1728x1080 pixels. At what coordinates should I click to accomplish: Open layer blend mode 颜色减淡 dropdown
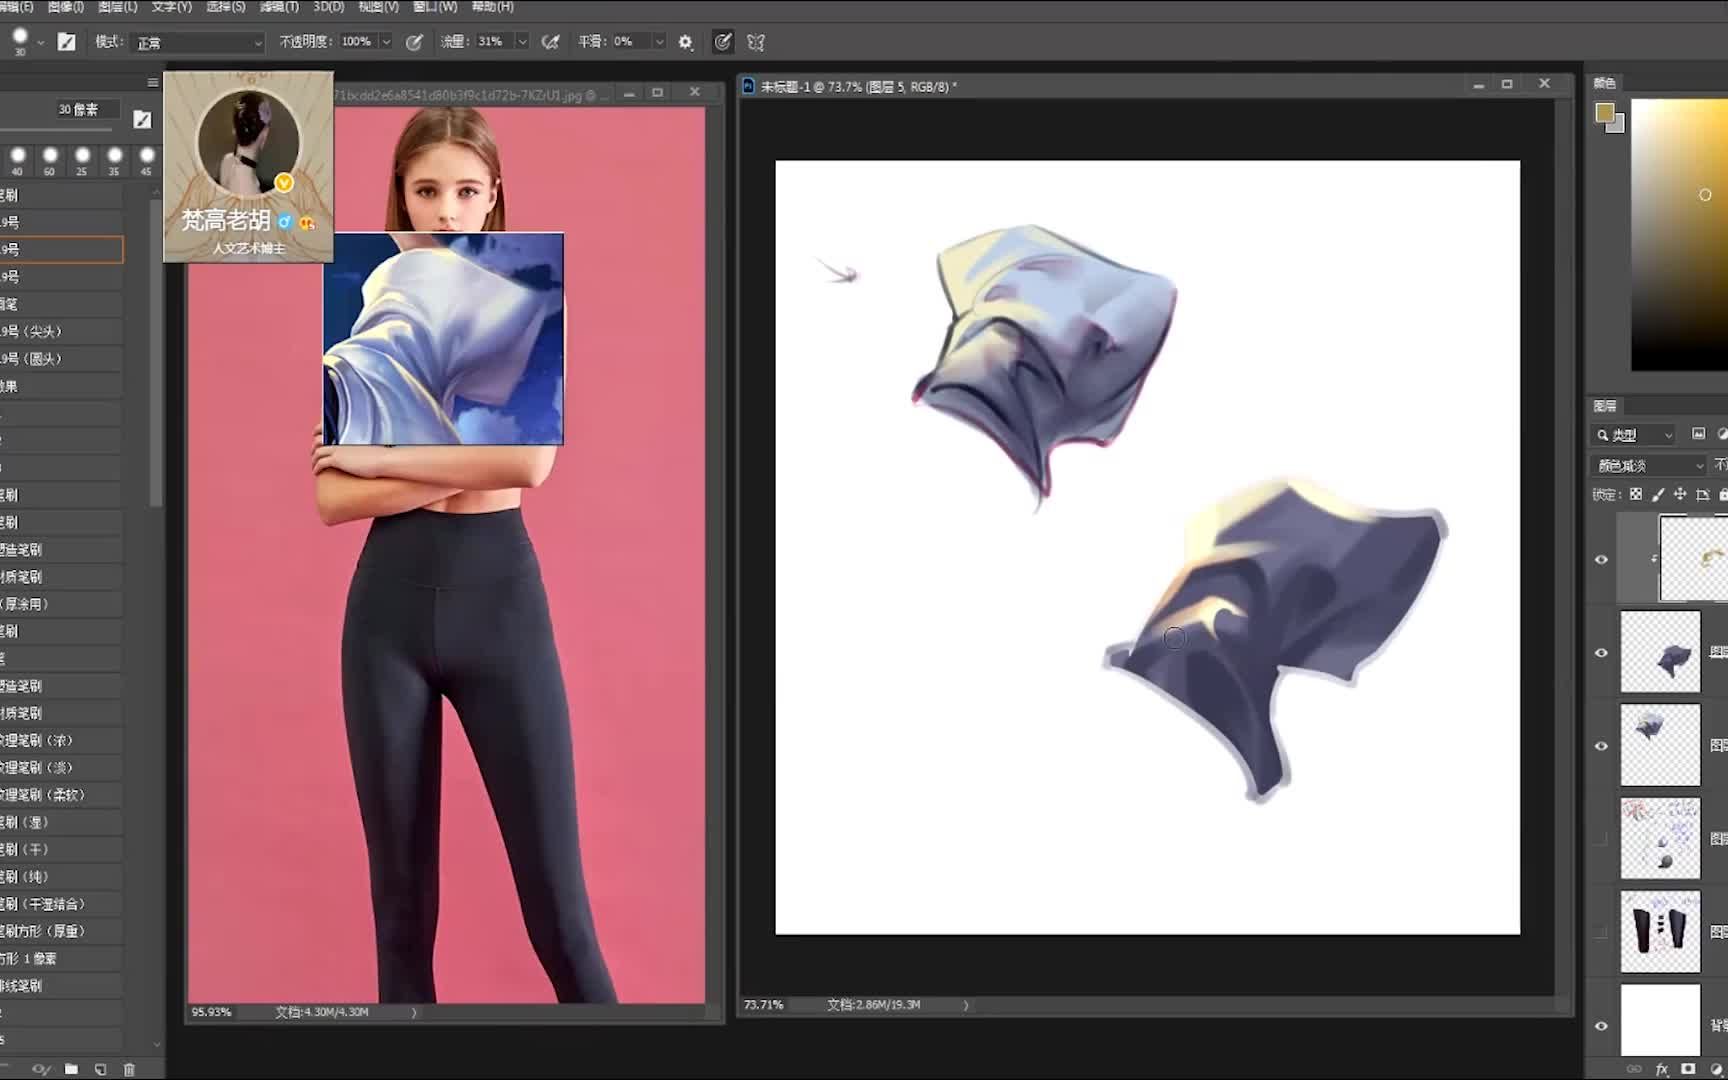1649,466
